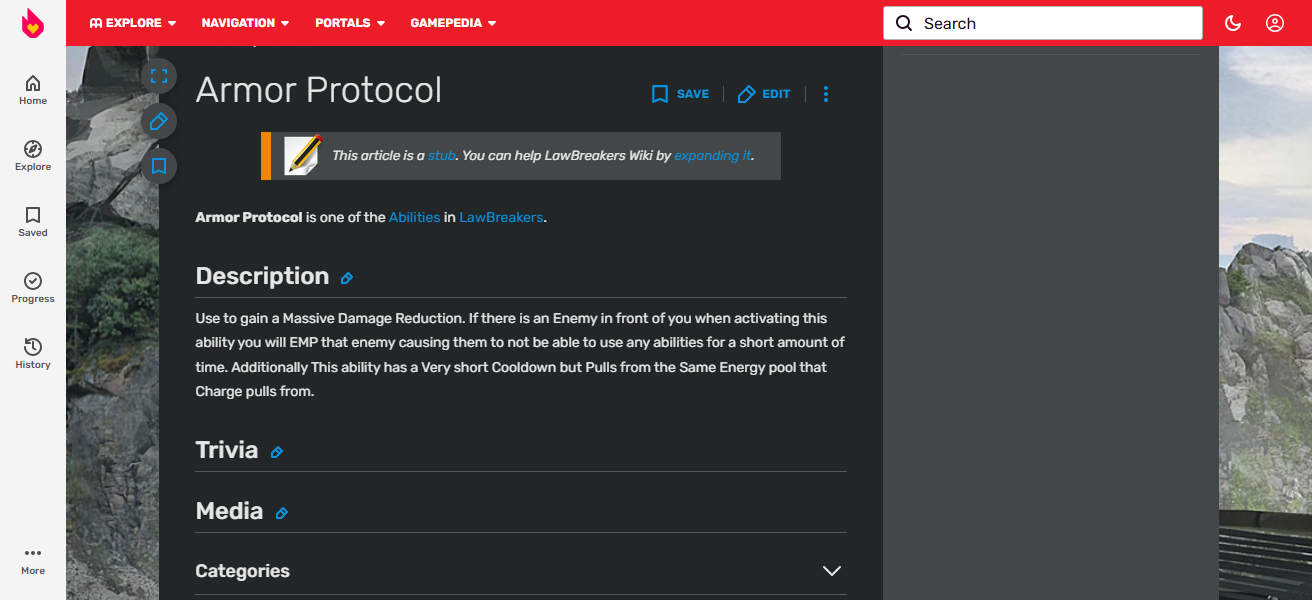This screenshot has width=1312, height=600.
Task: Follow the expanding it link
Action: coord(712,156)
